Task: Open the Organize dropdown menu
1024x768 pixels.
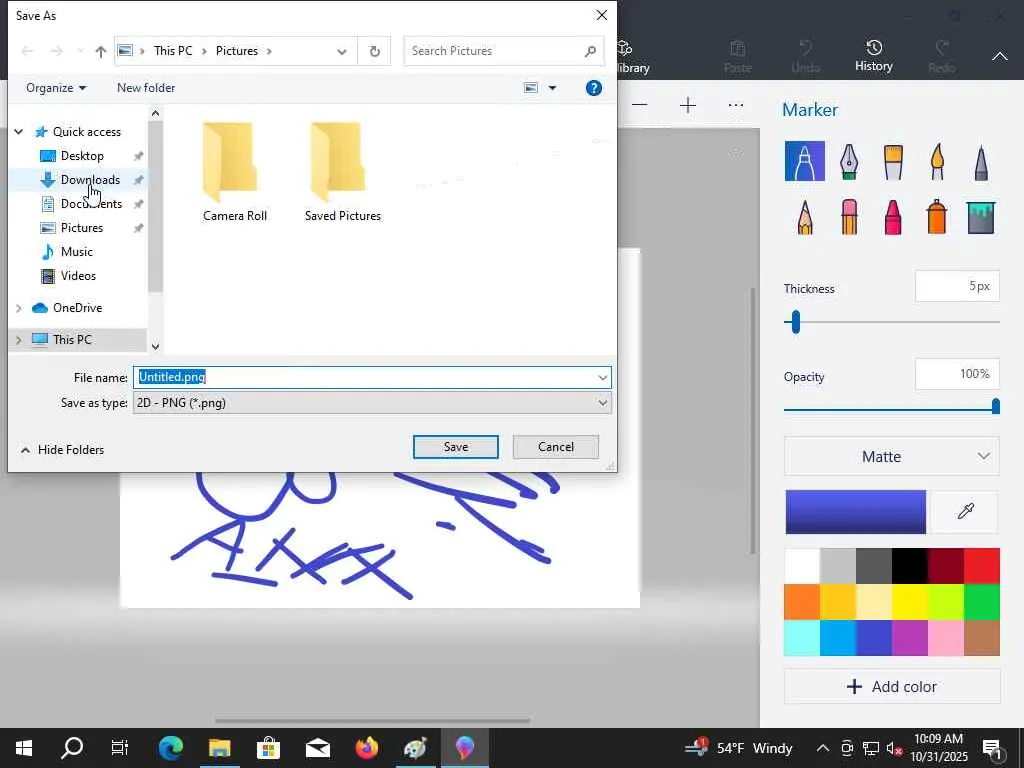Action: click(56, 88)
